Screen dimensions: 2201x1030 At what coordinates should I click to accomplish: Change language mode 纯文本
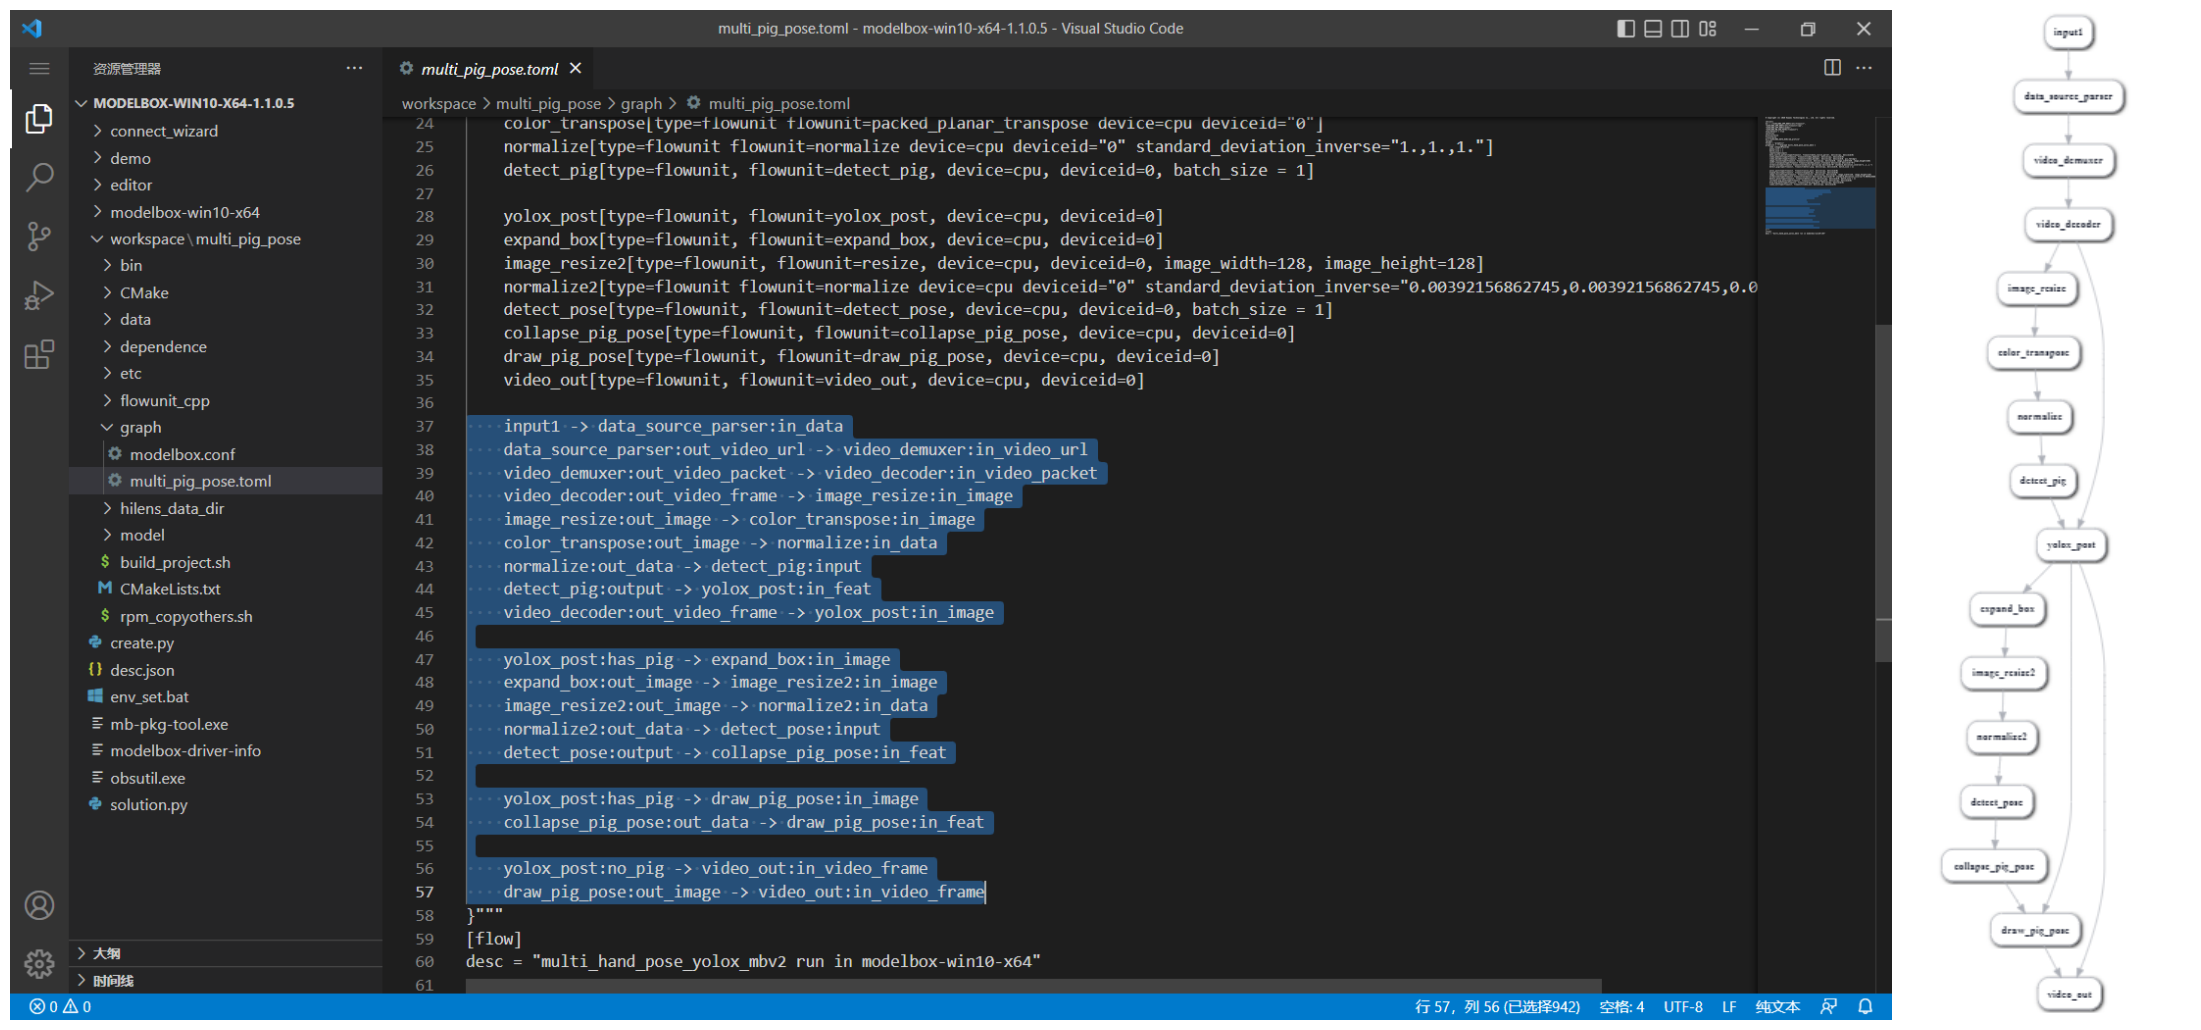point(1777,1007)
